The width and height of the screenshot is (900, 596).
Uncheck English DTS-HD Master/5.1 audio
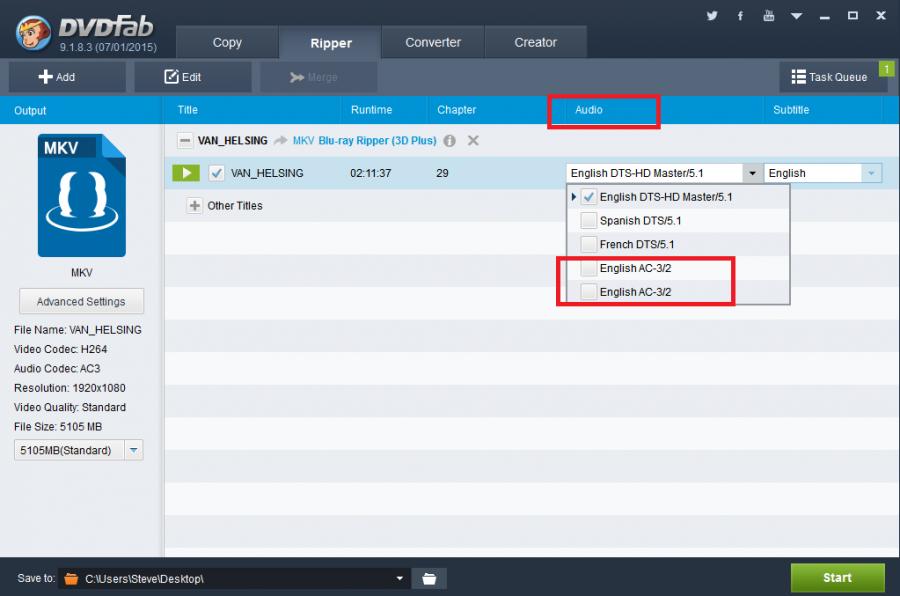(x=589, y=198)
